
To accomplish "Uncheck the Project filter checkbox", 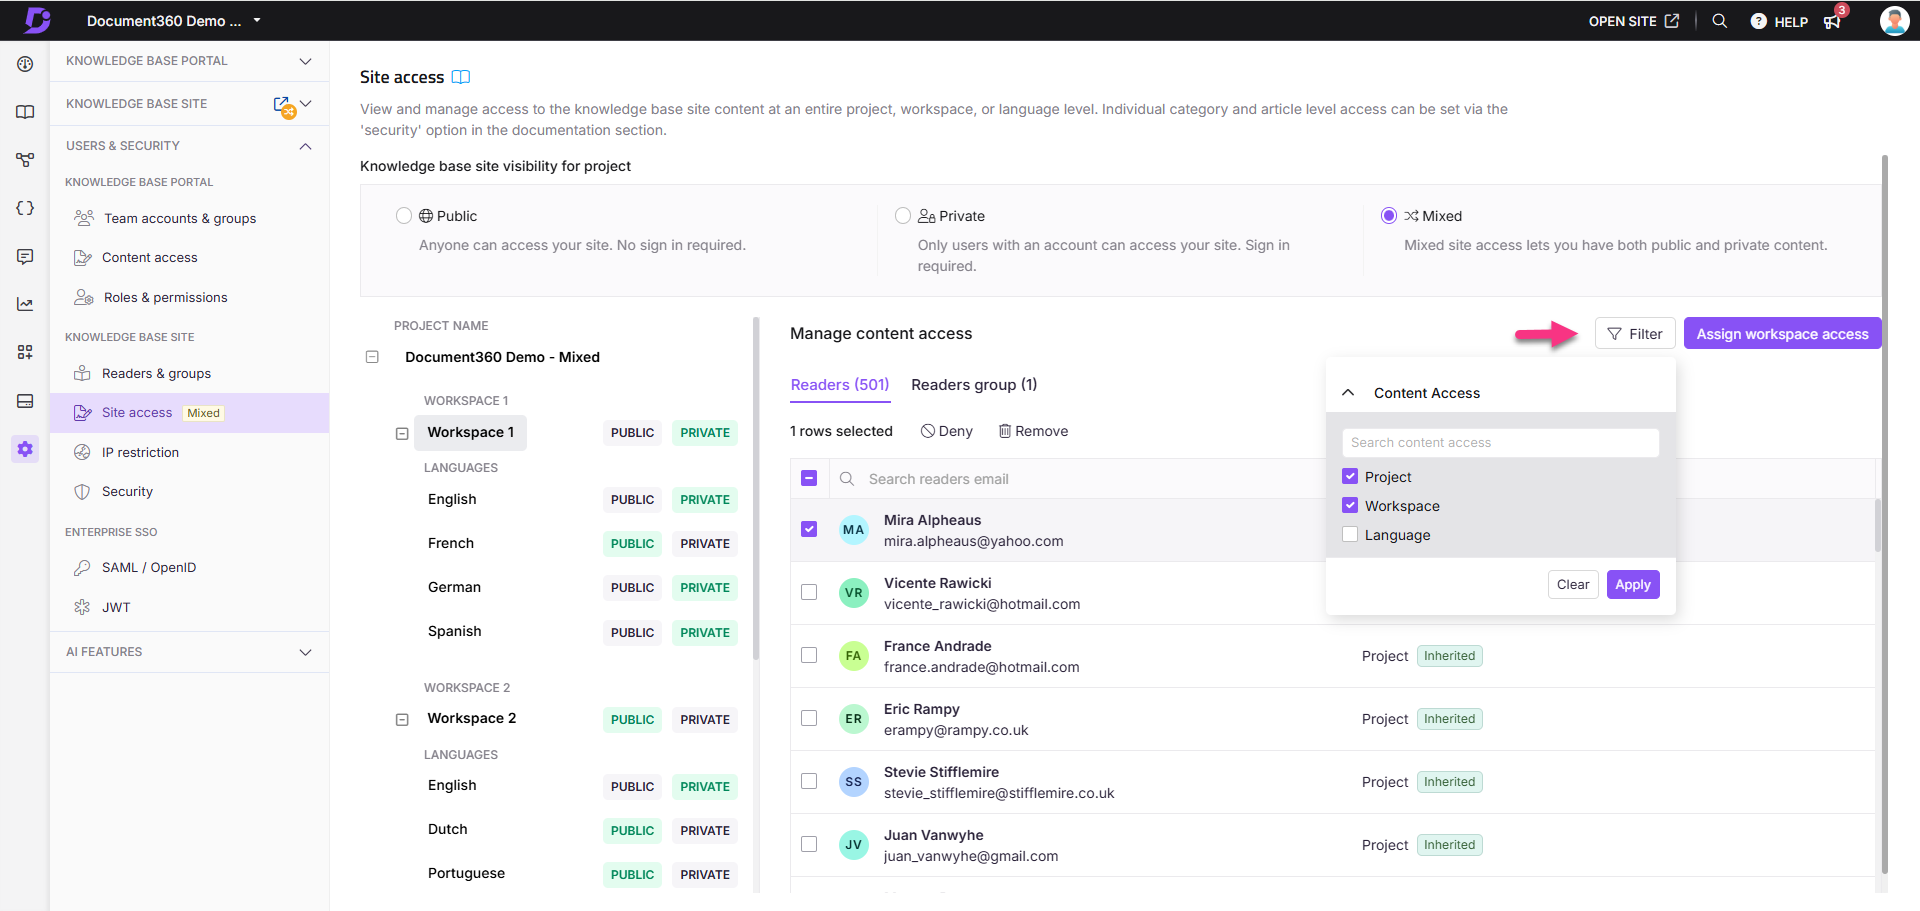I will coord(1350,477).
